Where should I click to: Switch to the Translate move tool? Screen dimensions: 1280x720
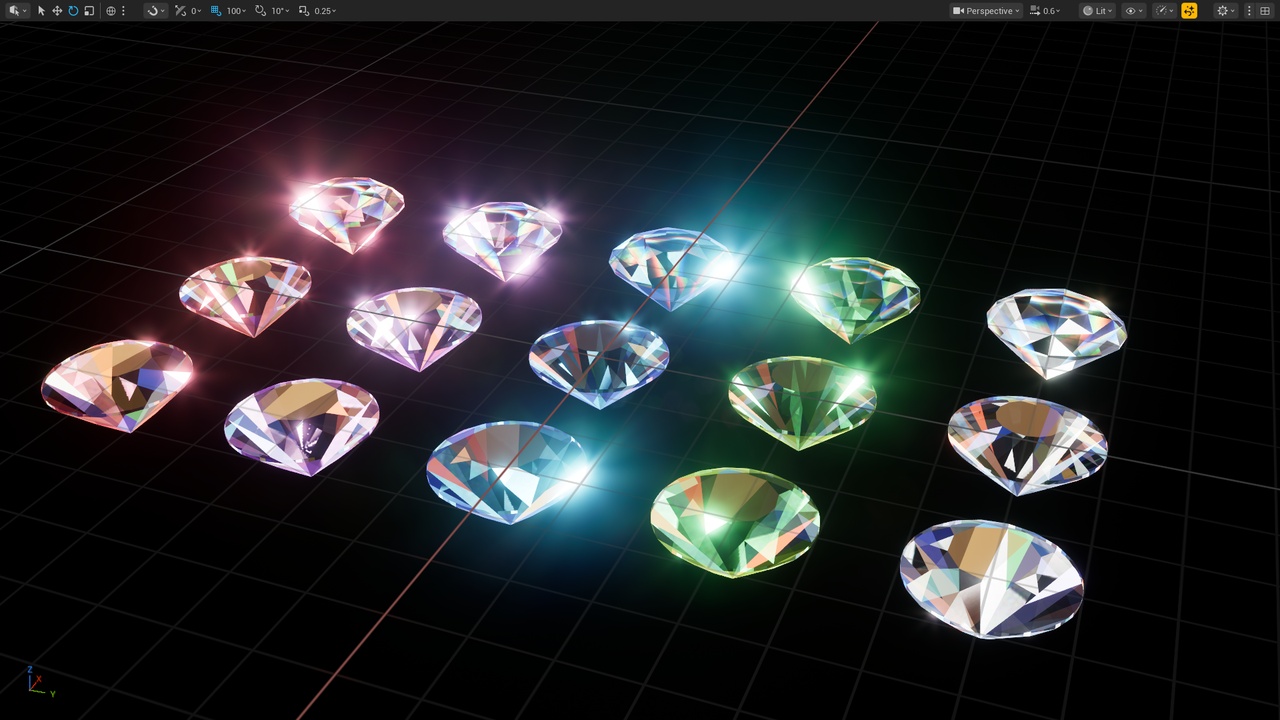[57, 11]
